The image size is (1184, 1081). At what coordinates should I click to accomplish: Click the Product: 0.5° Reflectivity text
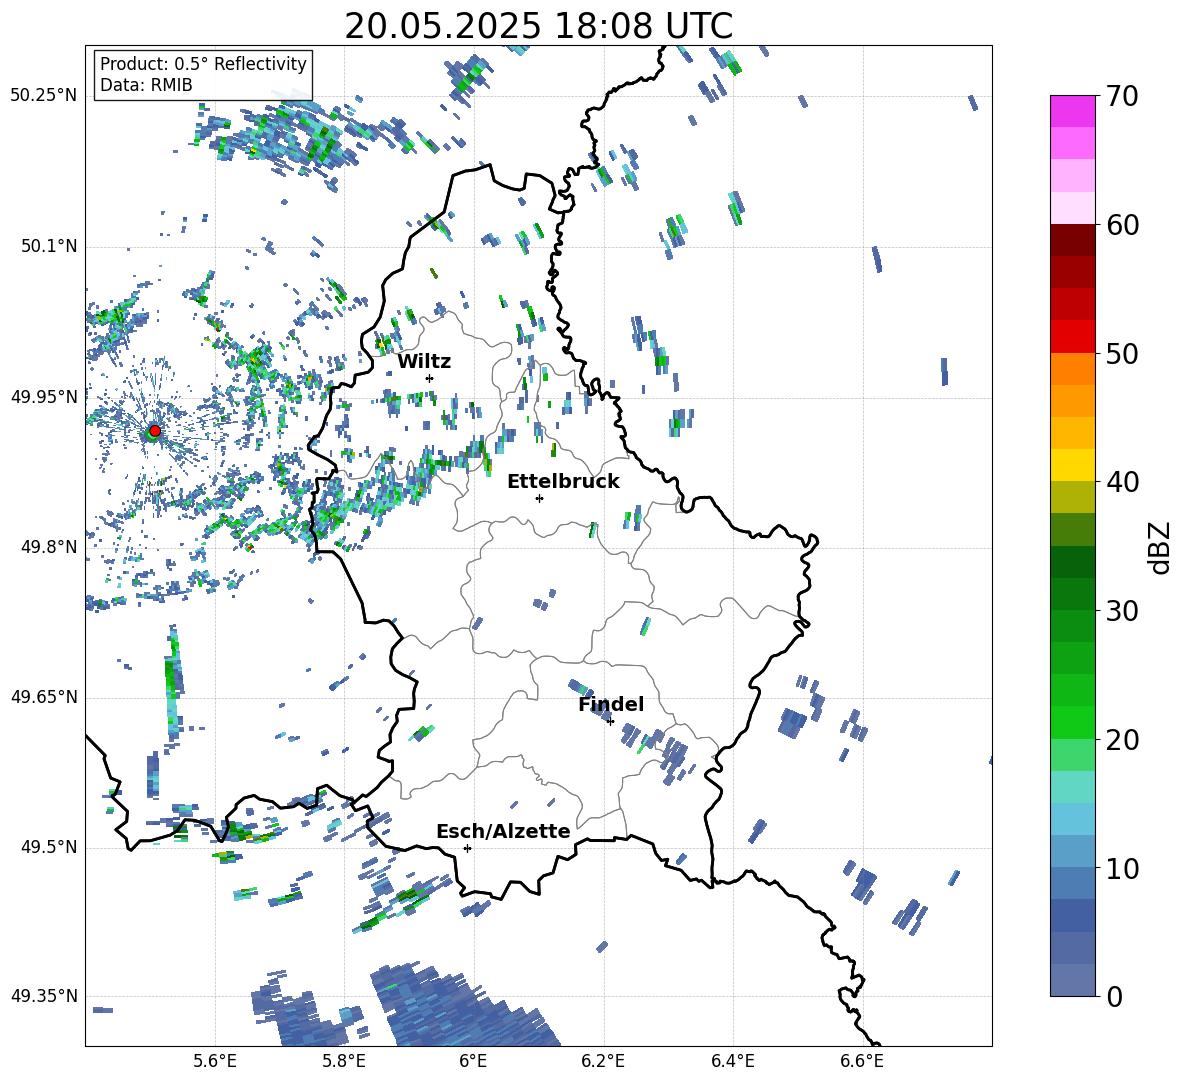point(203,63)
